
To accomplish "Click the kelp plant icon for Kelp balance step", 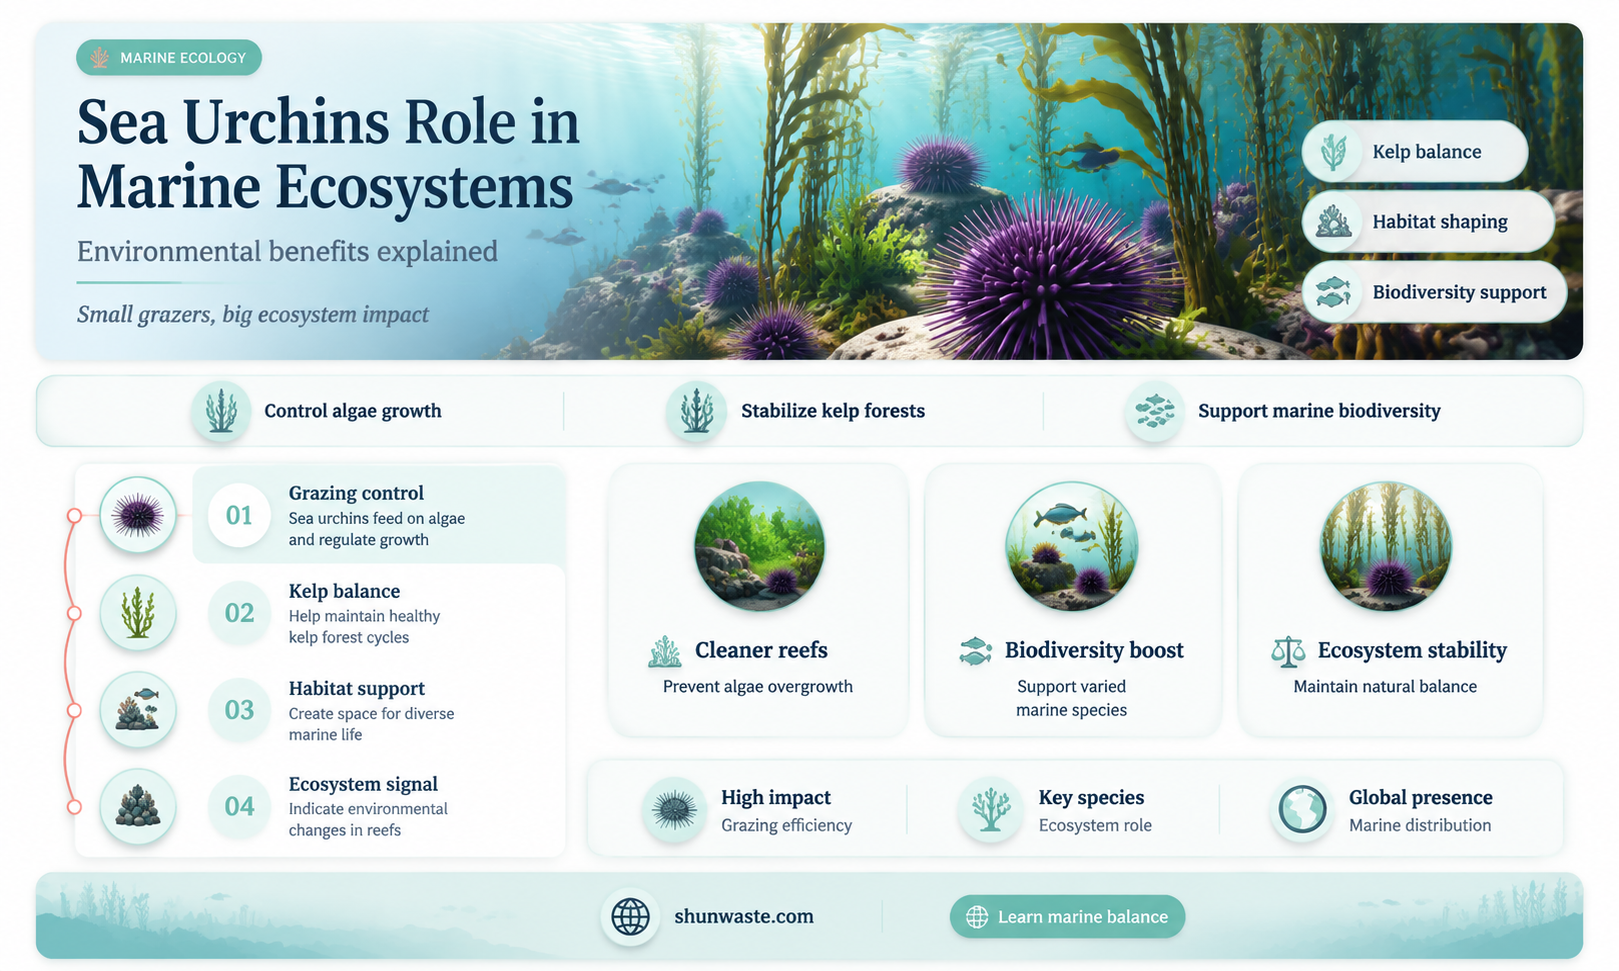I will 138,613.
